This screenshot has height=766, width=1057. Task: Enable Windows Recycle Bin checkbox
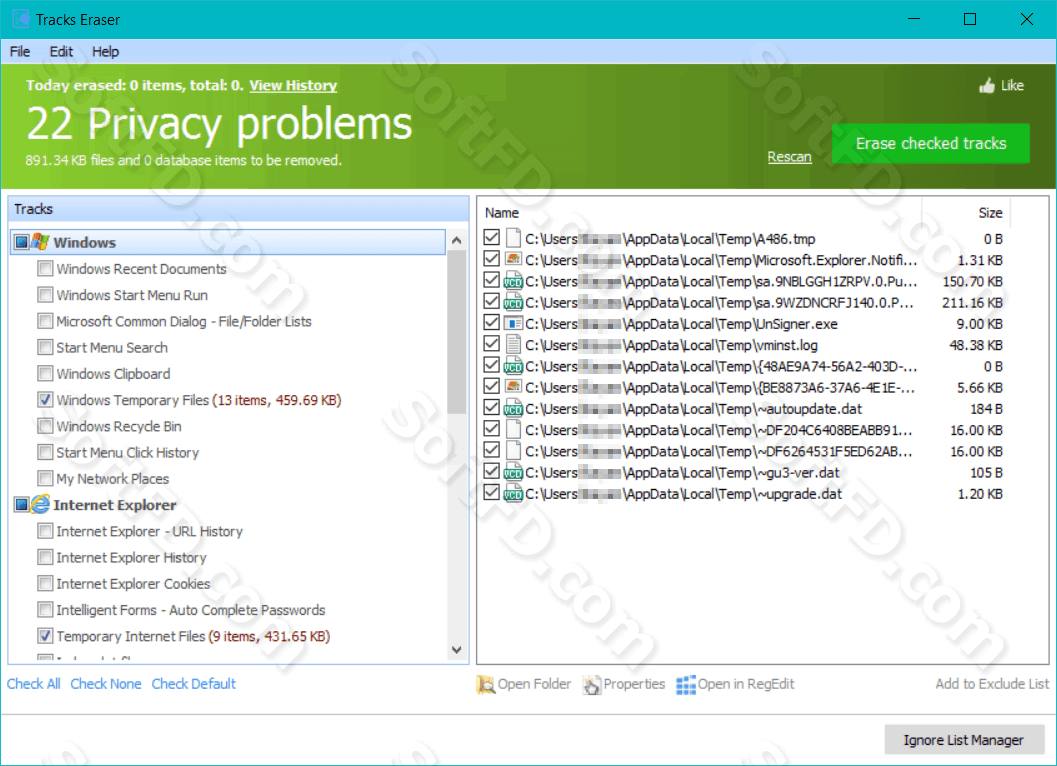click(x=45, y=426)
